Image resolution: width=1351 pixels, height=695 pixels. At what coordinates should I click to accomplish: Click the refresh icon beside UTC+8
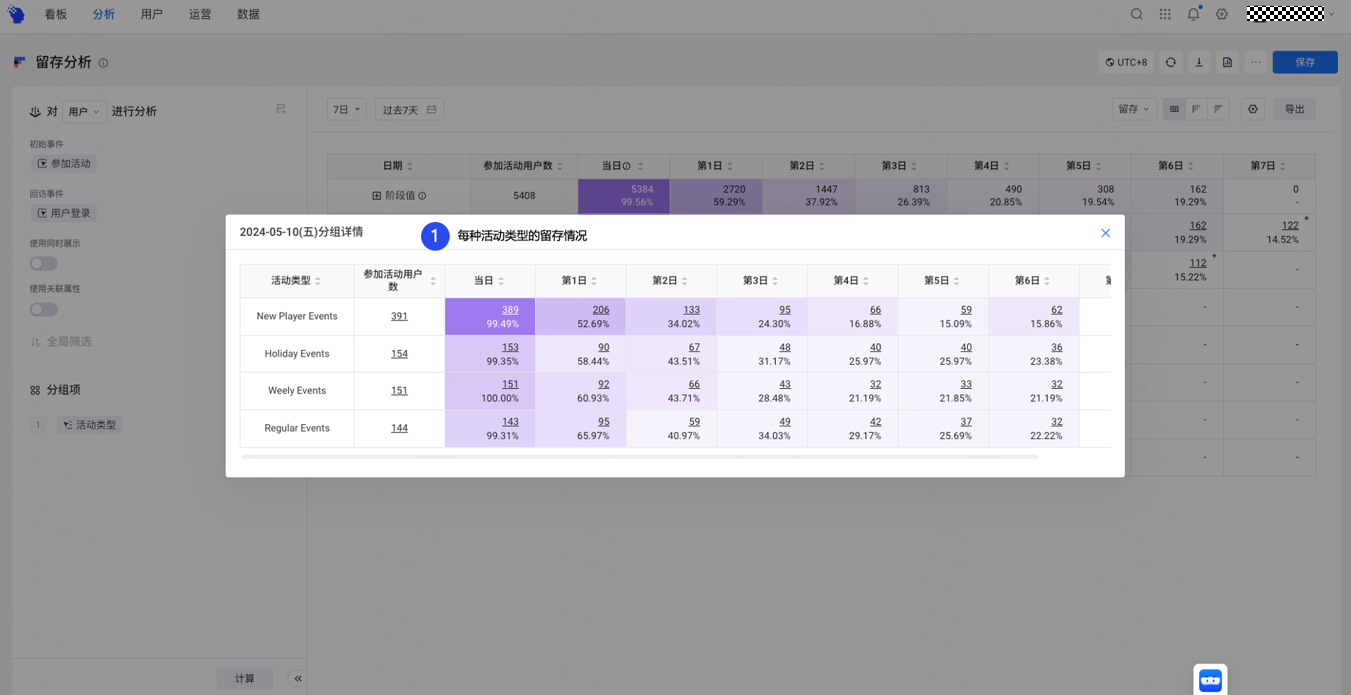click(1171, 62)
